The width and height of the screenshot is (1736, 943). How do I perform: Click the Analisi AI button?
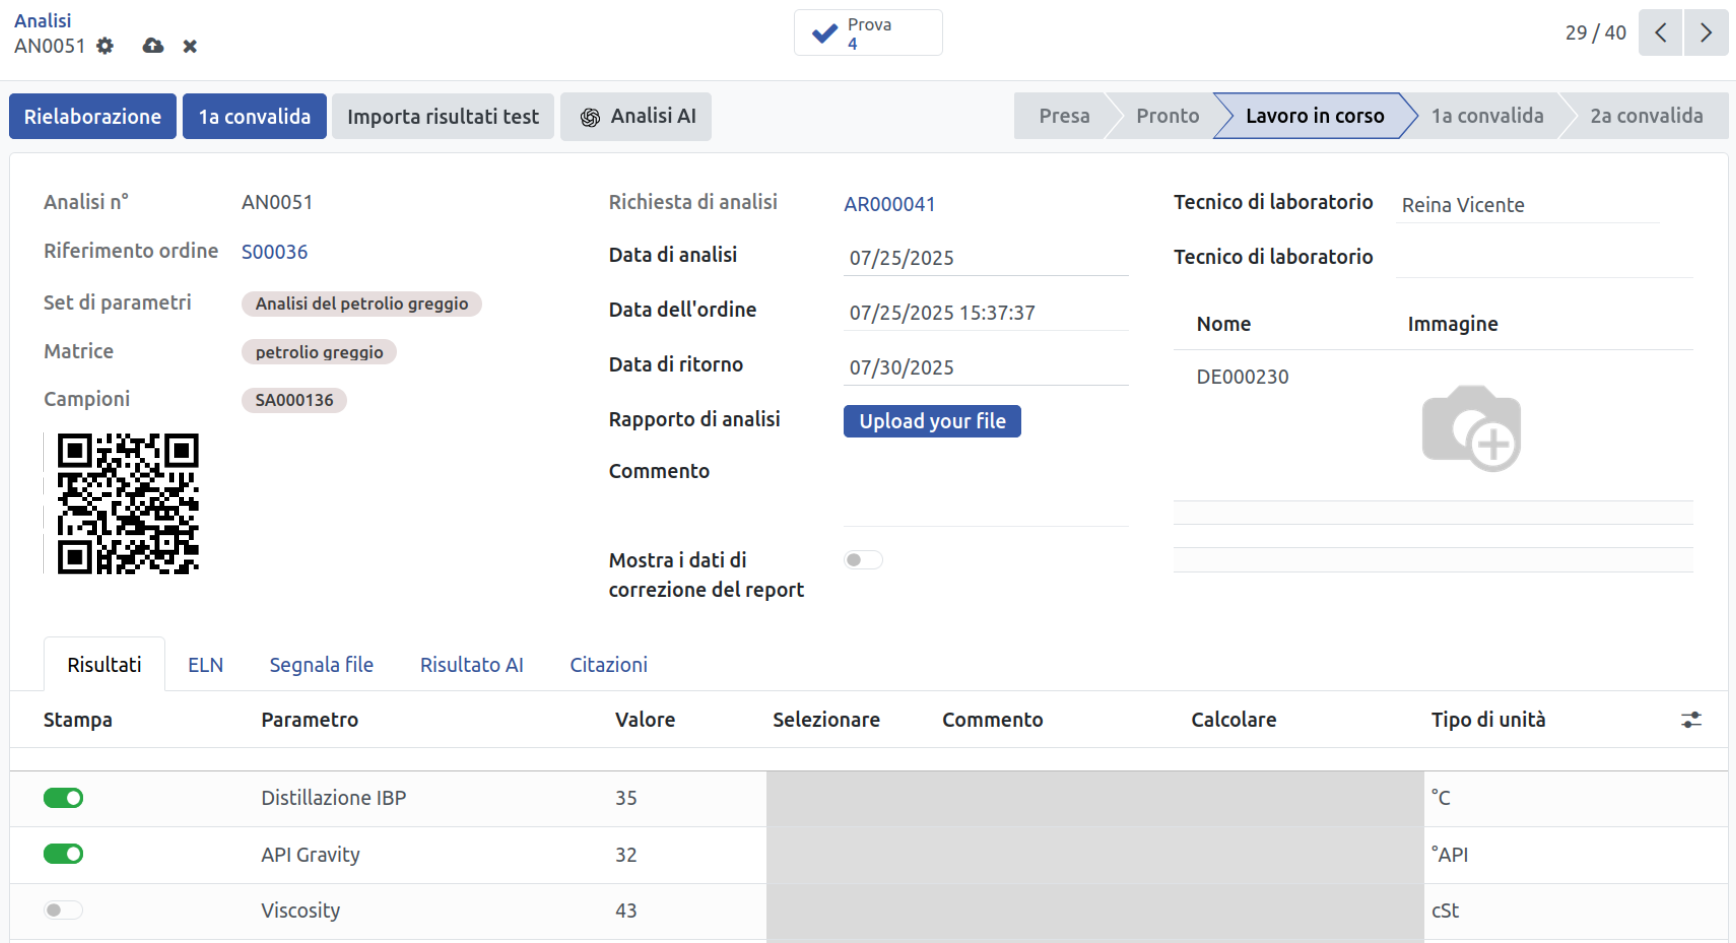click(x=636, y=117)
